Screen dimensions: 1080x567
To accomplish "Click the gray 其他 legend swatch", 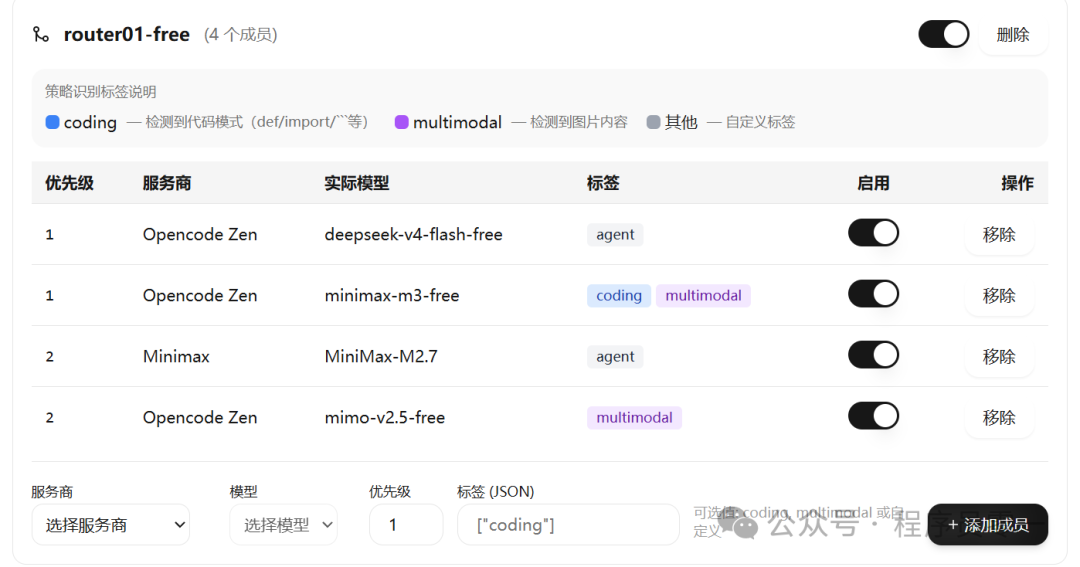I will pos(654,122).
